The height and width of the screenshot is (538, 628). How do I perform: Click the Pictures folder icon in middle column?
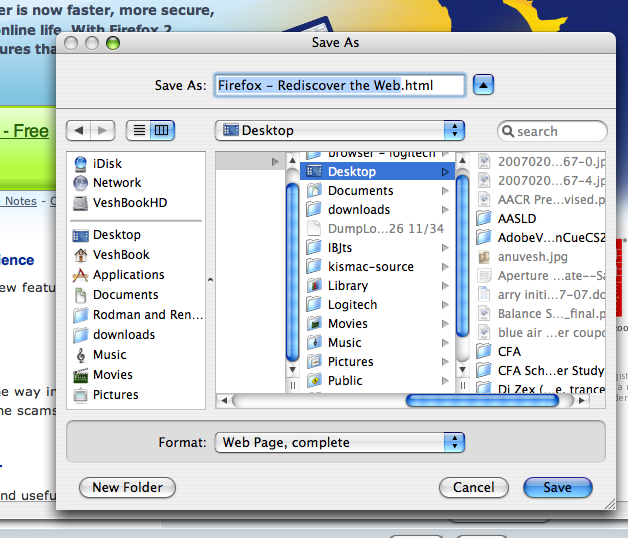pyautogui.click(x=314, y=362)
